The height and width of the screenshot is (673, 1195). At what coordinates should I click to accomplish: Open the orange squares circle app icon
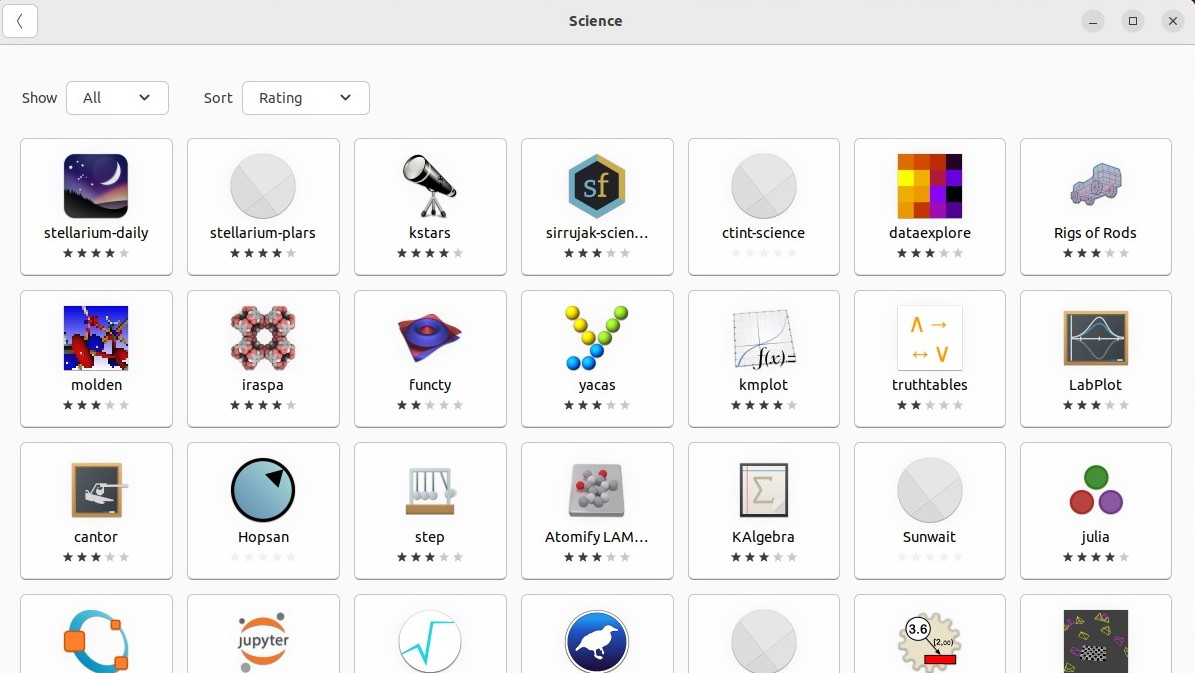pyautogui.click(x=96, y=642)
